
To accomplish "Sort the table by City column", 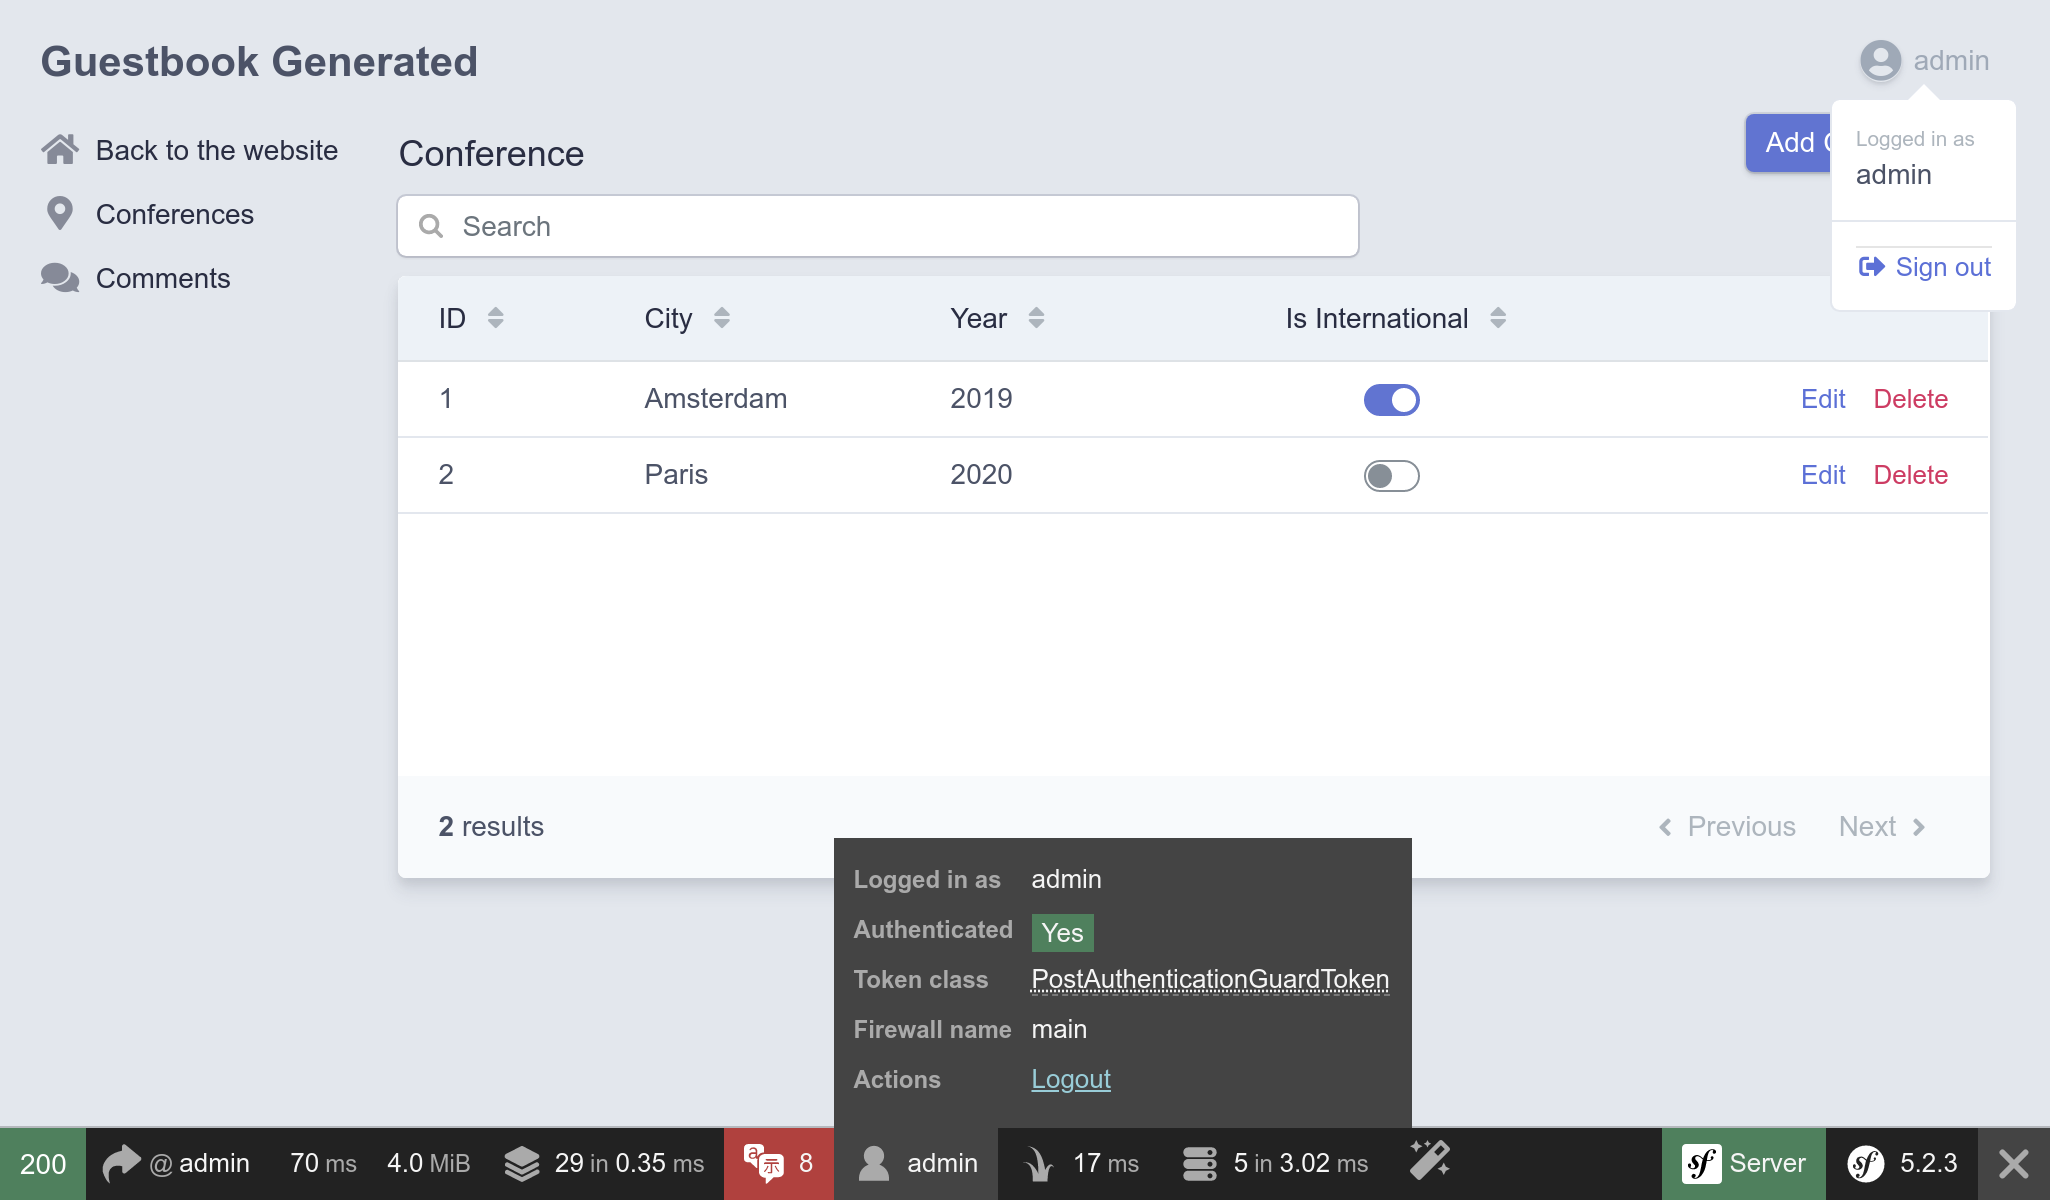I will coord(687,318).
